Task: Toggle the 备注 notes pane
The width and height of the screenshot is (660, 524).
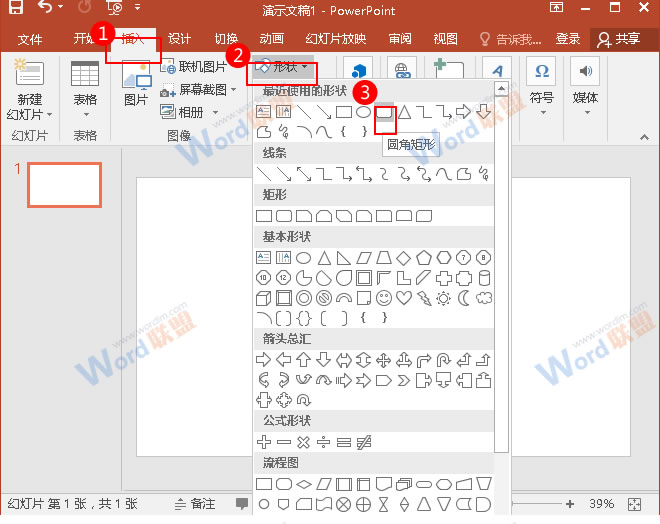Action: pyautogui.click(x=195, y=503)
